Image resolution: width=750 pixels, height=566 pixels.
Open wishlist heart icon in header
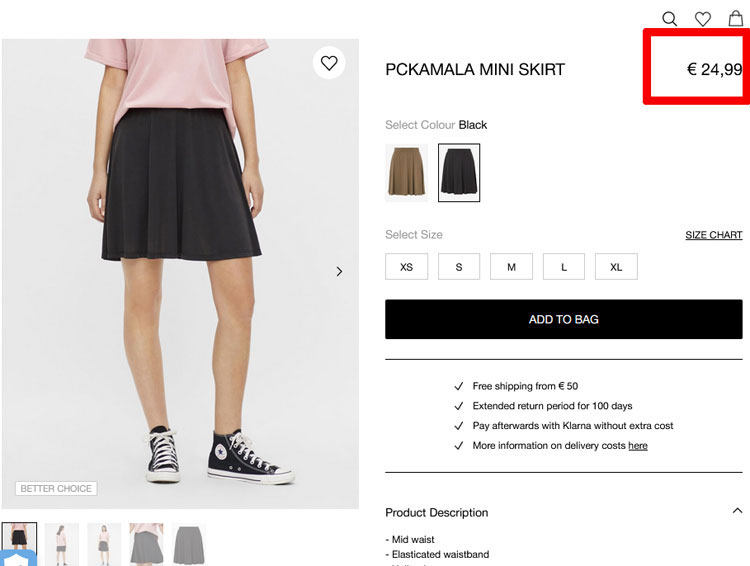(x=703, y=18)
